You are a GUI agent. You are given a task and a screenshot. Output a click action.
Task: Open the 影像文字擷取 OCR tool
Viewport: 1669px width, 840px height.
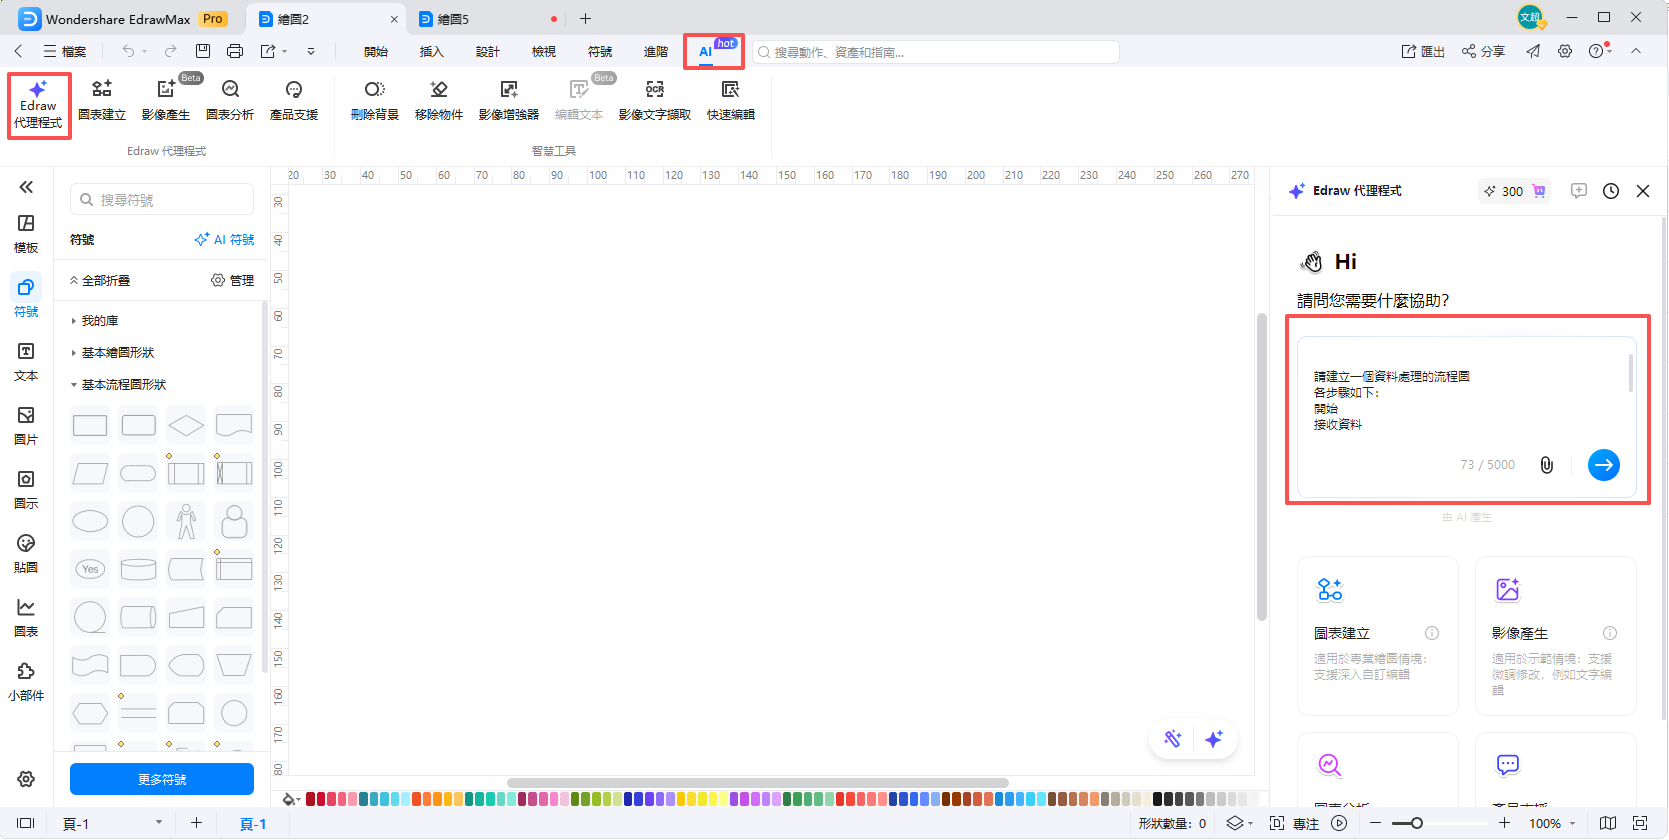[x=654, y=100]
